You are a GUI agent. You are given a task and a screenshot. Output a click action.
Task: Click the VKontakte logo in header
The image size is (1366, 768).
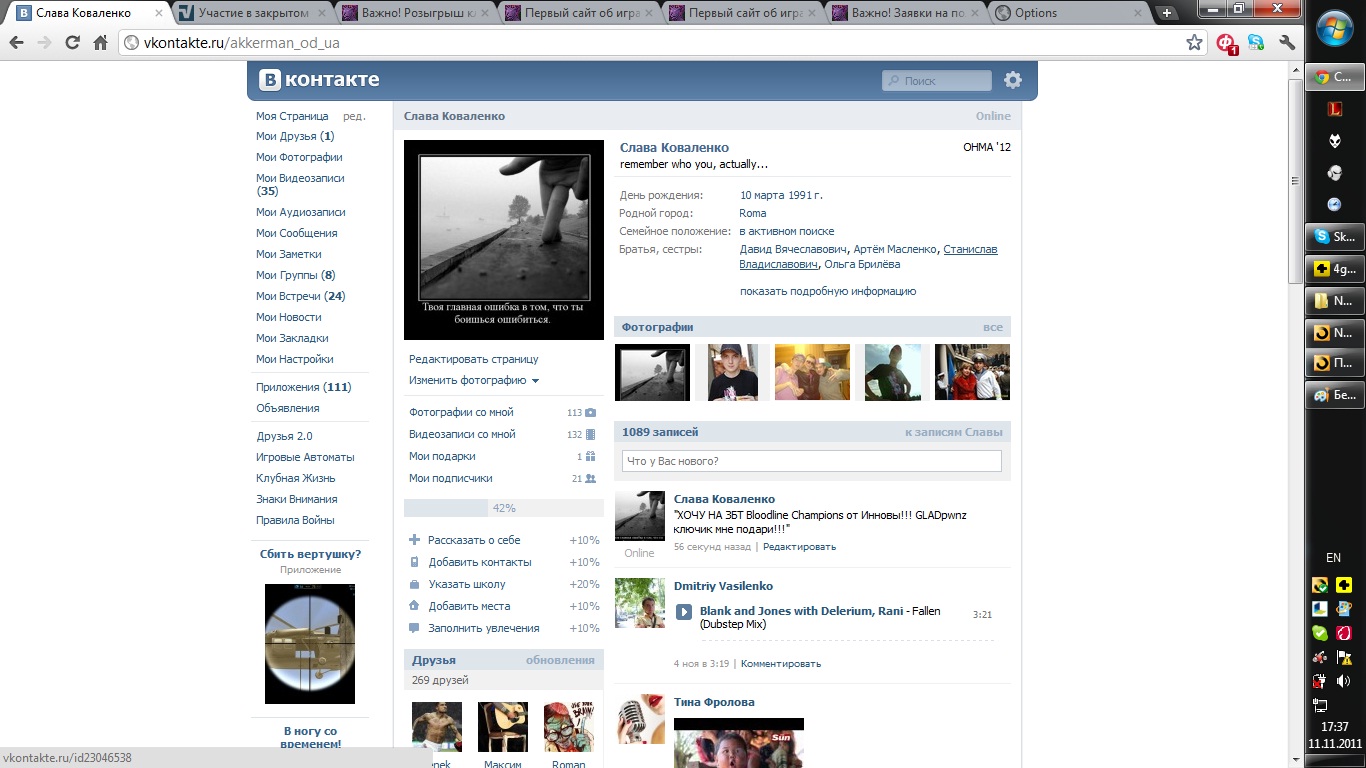click(320, 80)
